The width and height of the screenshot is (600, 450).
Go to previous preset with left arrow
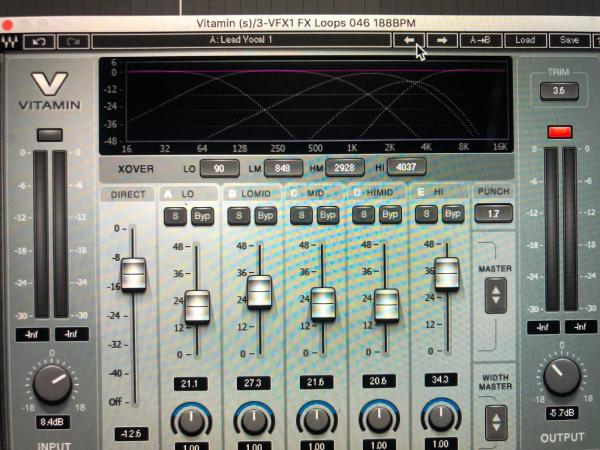pos(408,40)
